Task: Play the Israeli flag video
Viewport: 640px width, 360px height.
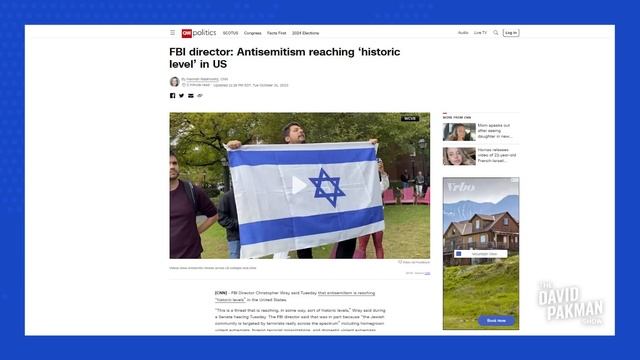Action: (x=299, y=186)
